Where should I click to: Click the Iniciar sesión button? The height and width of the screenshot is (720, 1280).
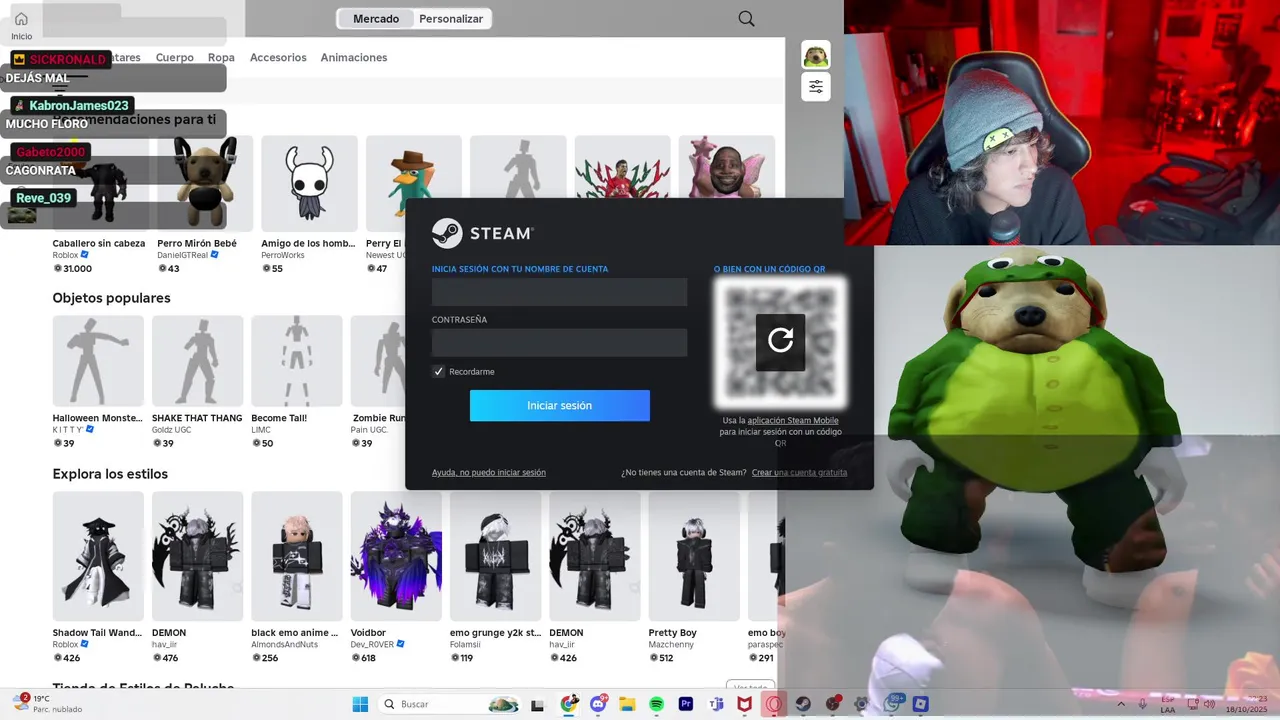560,406
